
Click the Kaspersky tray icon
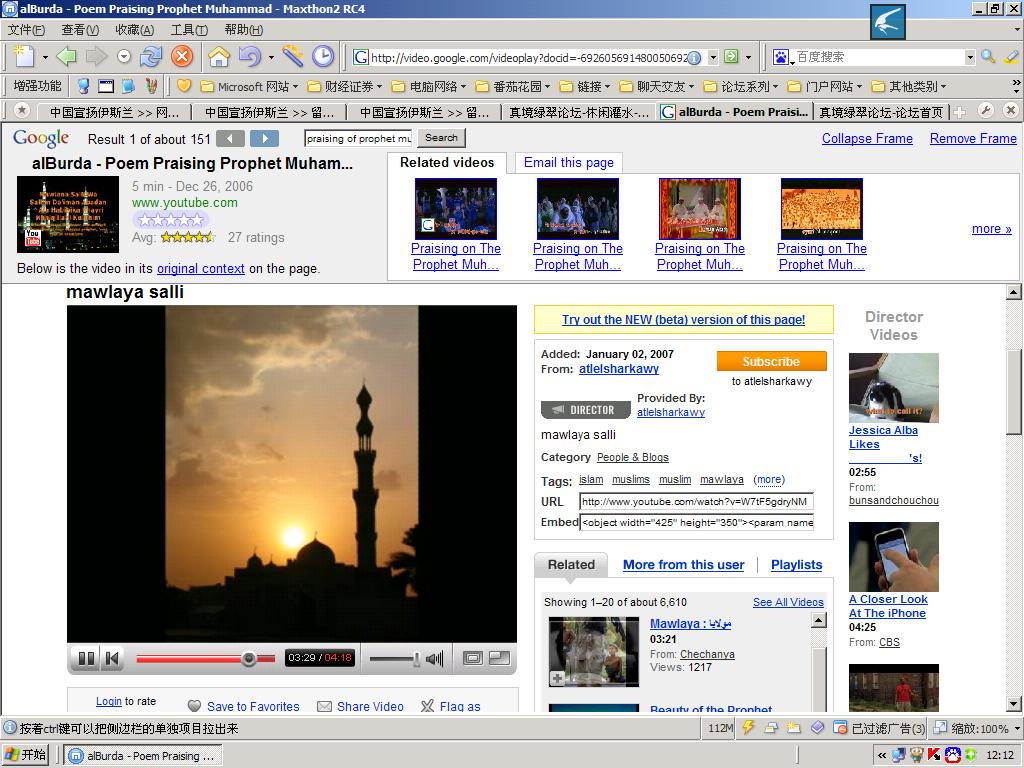tap(935, 755)
